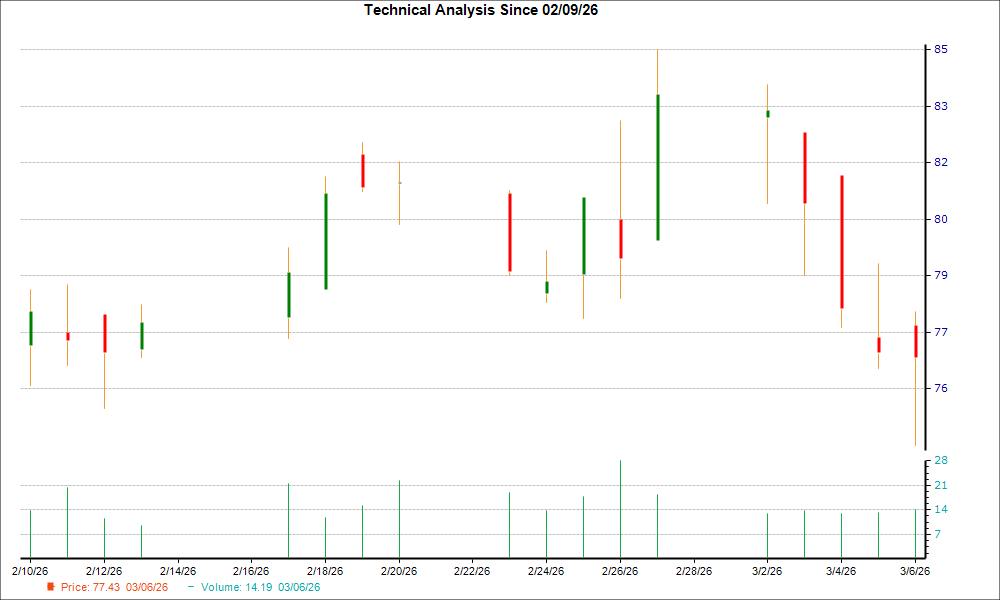Select the red candlestick on 2/23/26
This screenshot has width=1000, height=600.
[x=511, y=230]
